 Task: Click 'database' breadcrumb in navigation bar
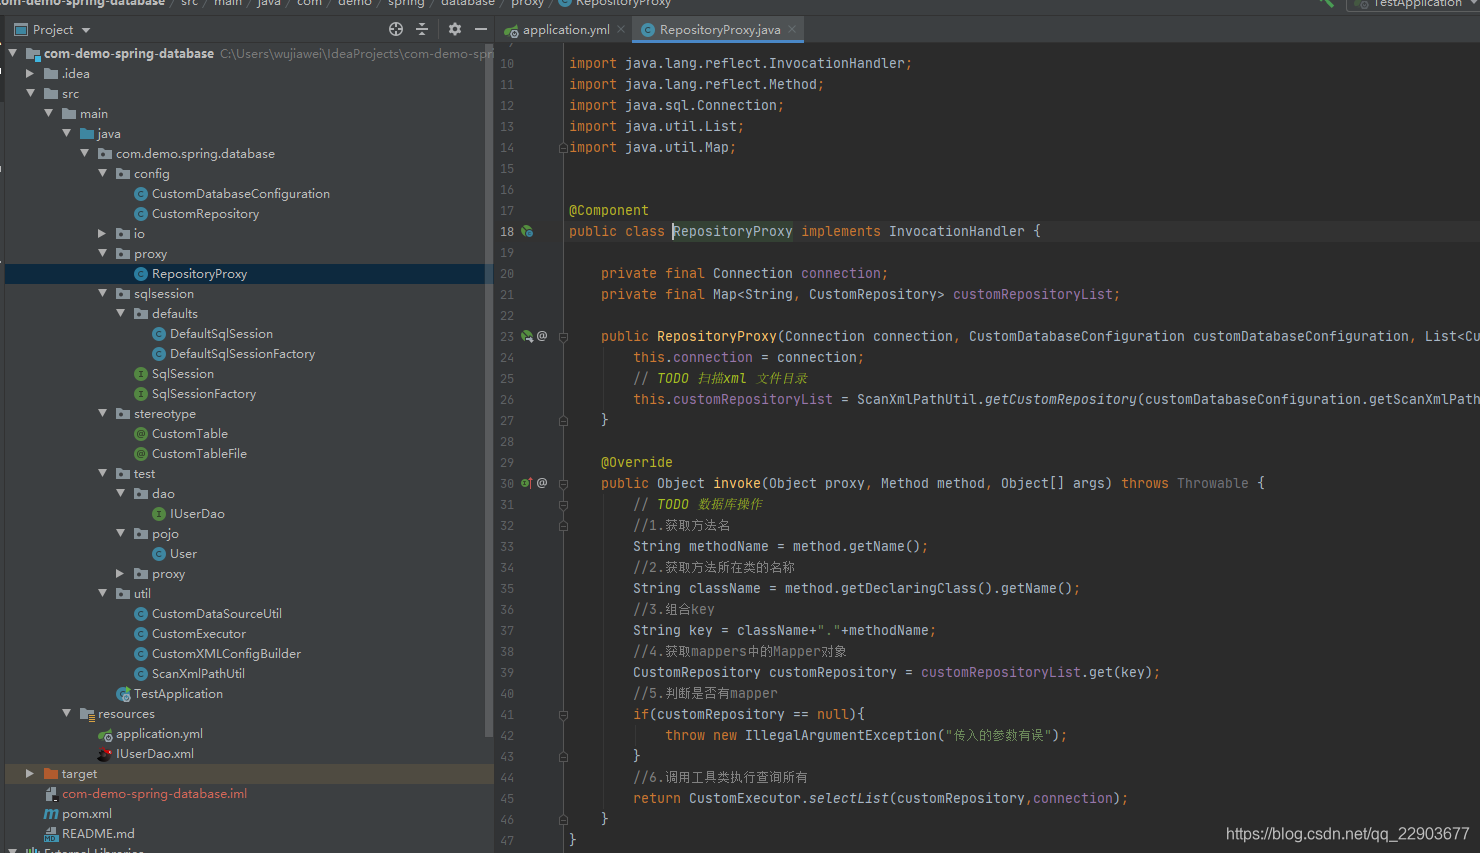point(468,3)
